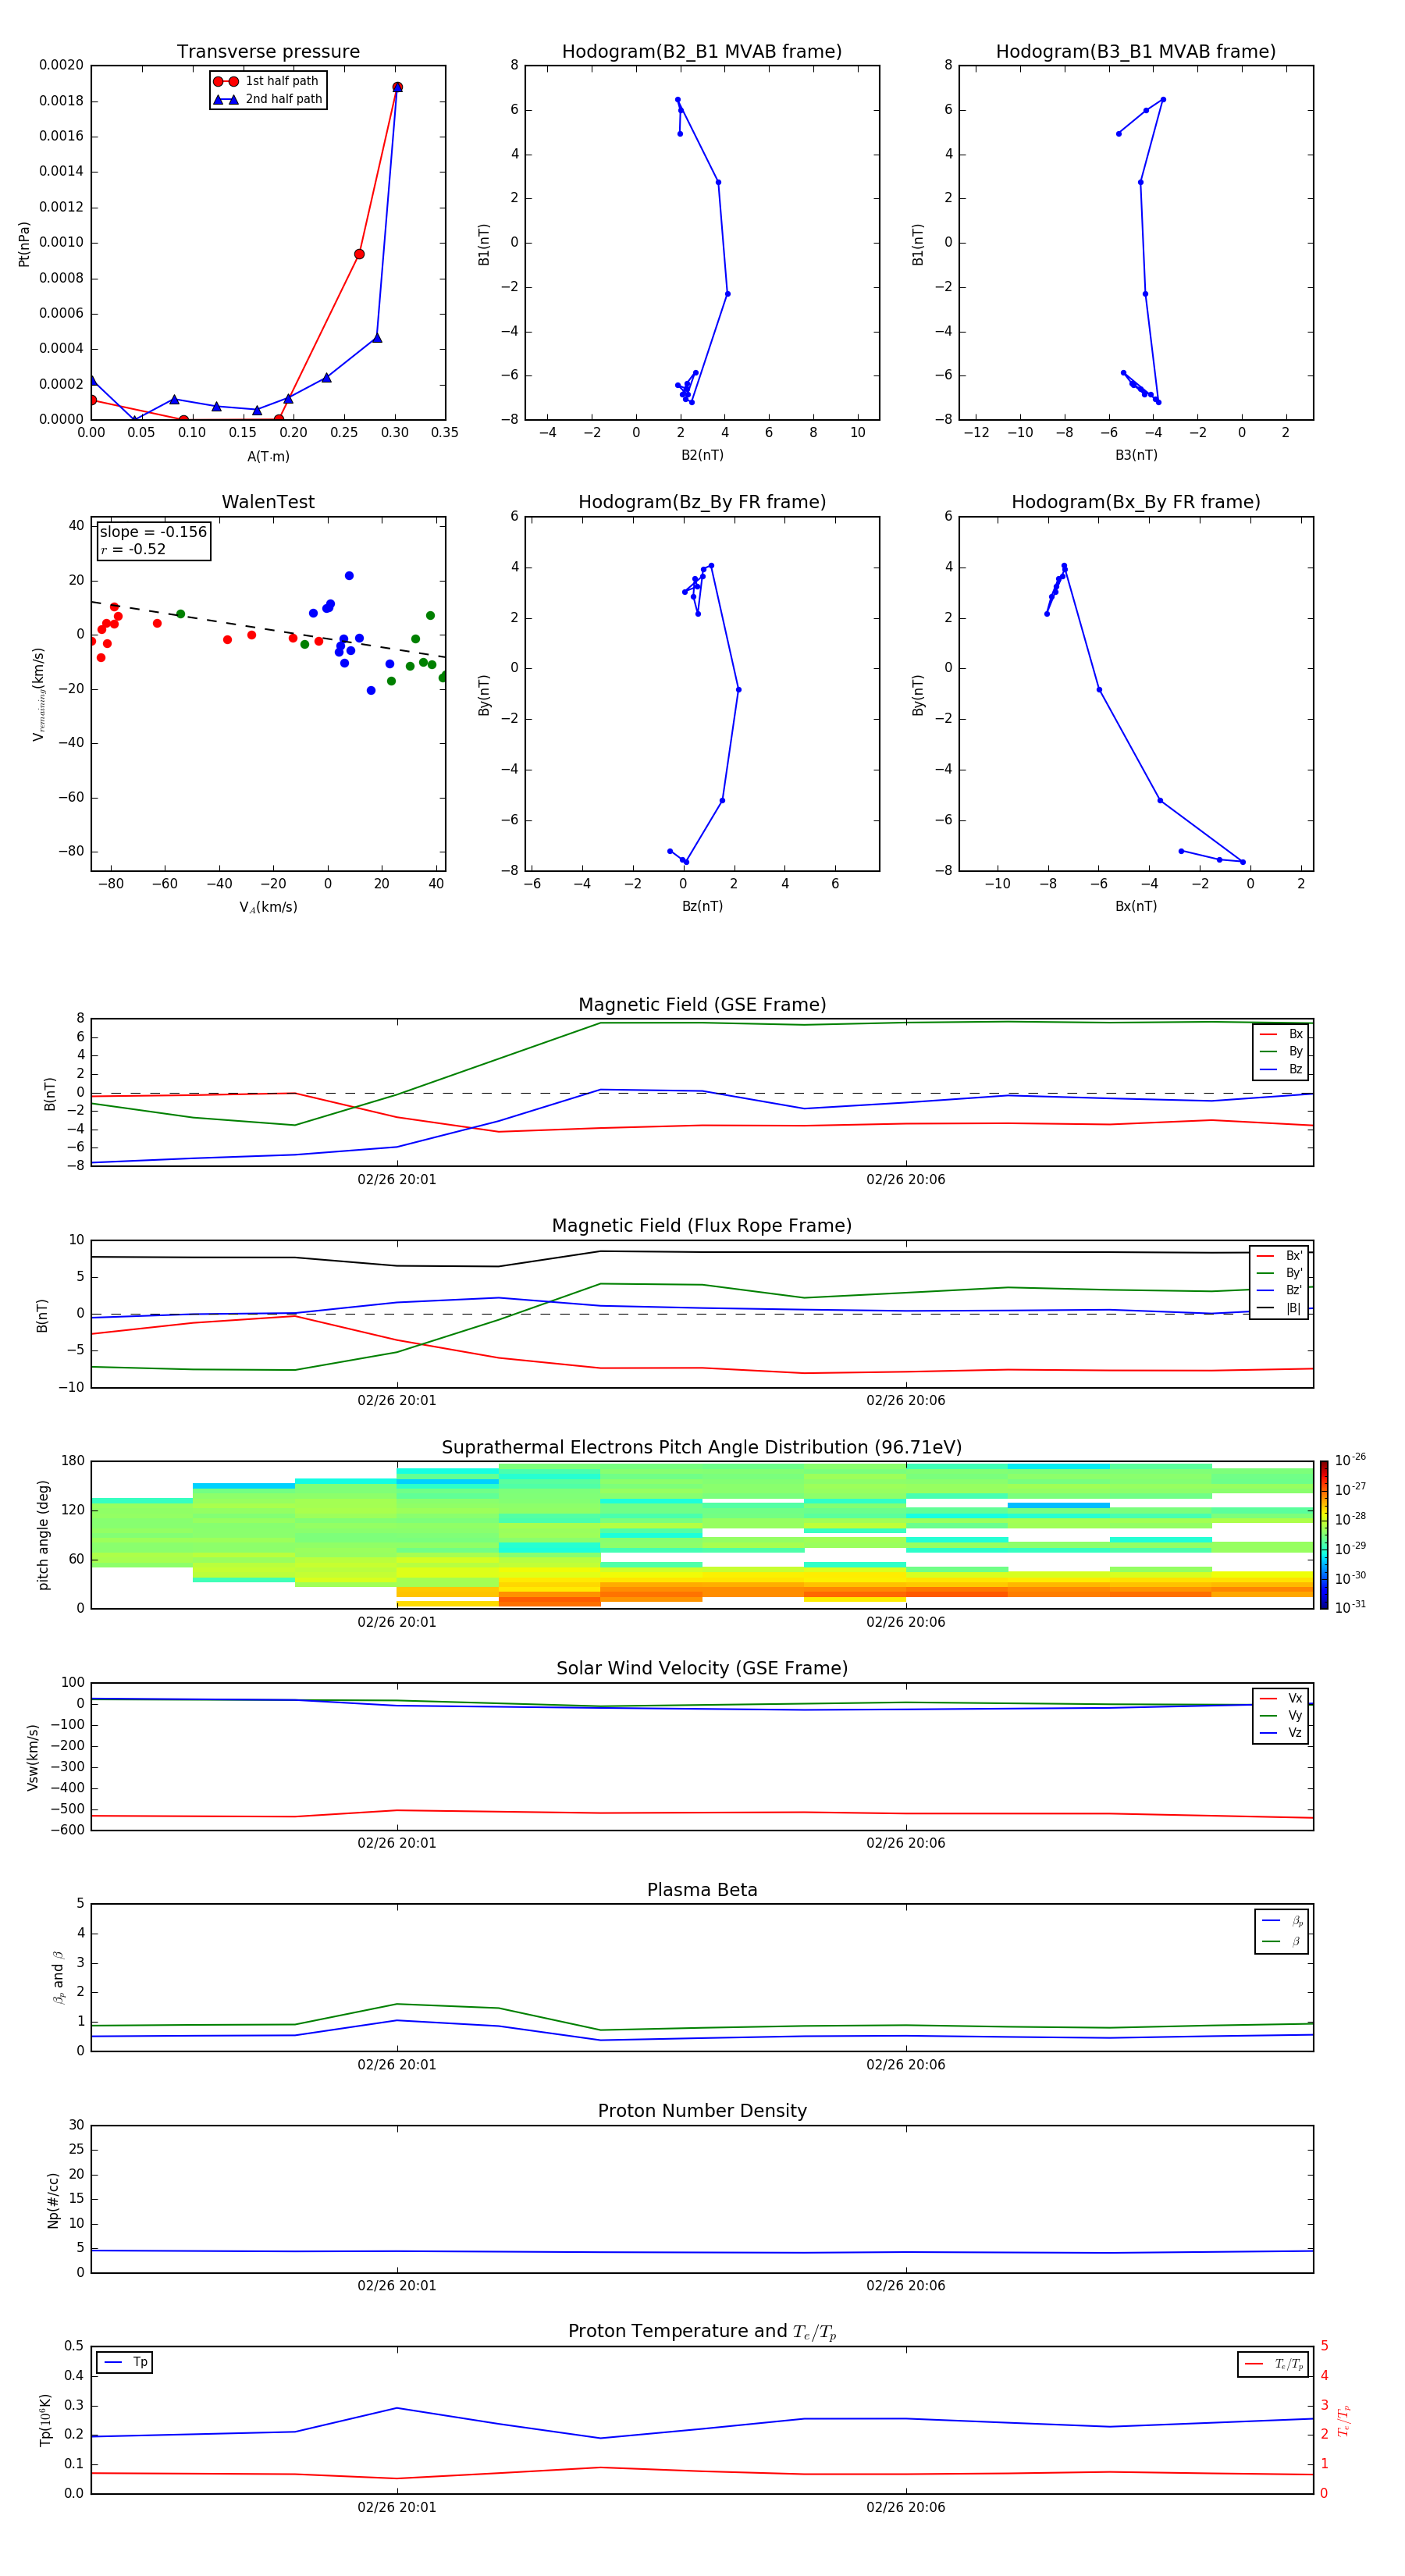
Task: Click the 'slope = -0.156' annotation
Action: pos(153,532)
